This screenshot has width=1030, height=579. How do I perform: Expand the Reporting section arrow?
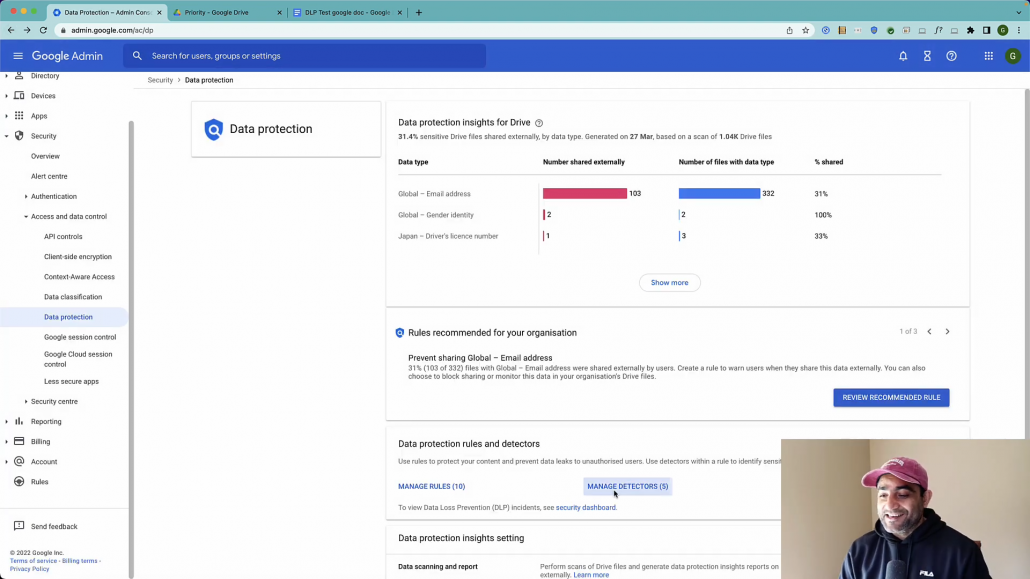pos(7,421)
